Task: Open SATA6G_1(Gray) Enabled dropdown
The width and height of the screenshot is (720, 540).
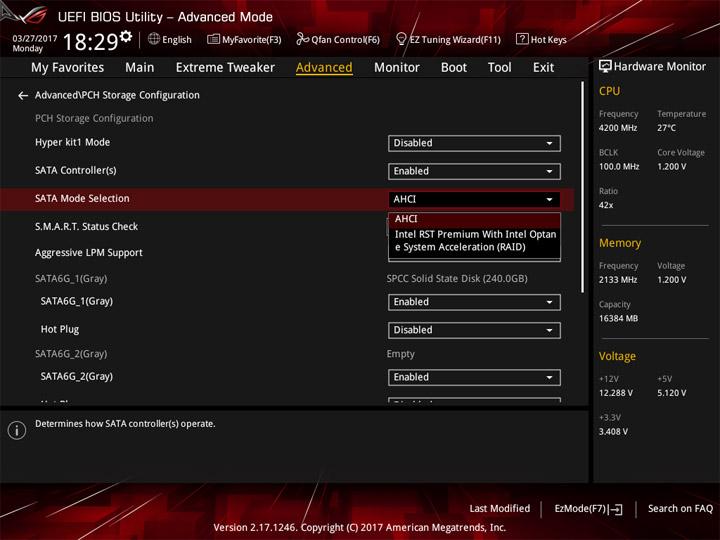Action: (474, 302)
